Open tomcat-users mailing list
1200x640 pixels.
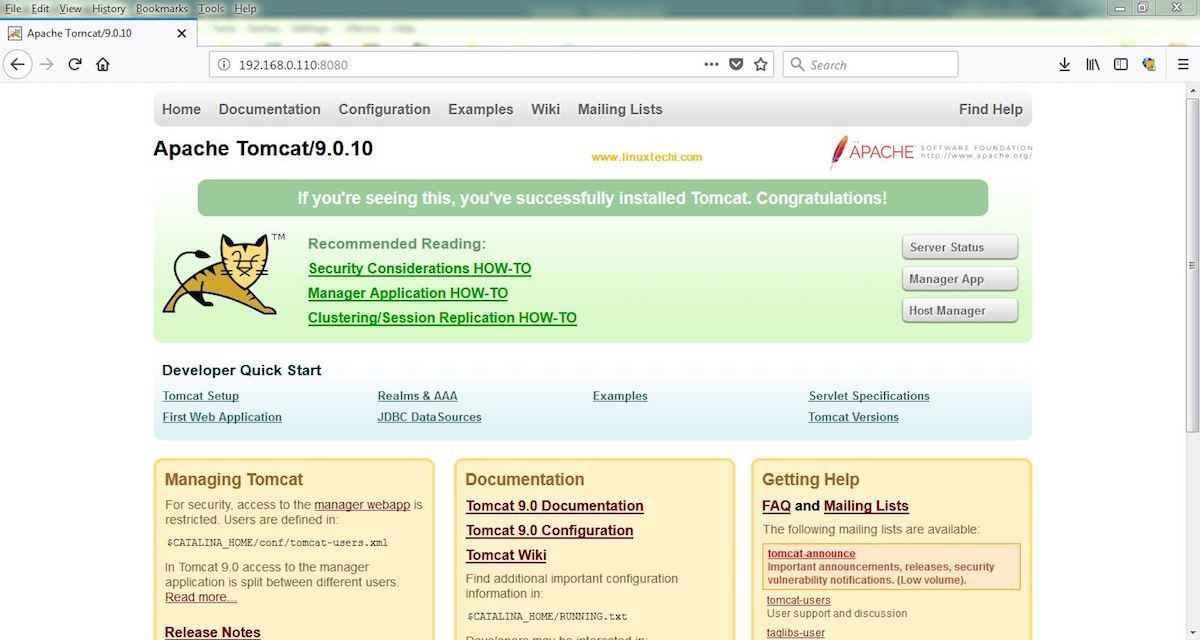(798, 600)
